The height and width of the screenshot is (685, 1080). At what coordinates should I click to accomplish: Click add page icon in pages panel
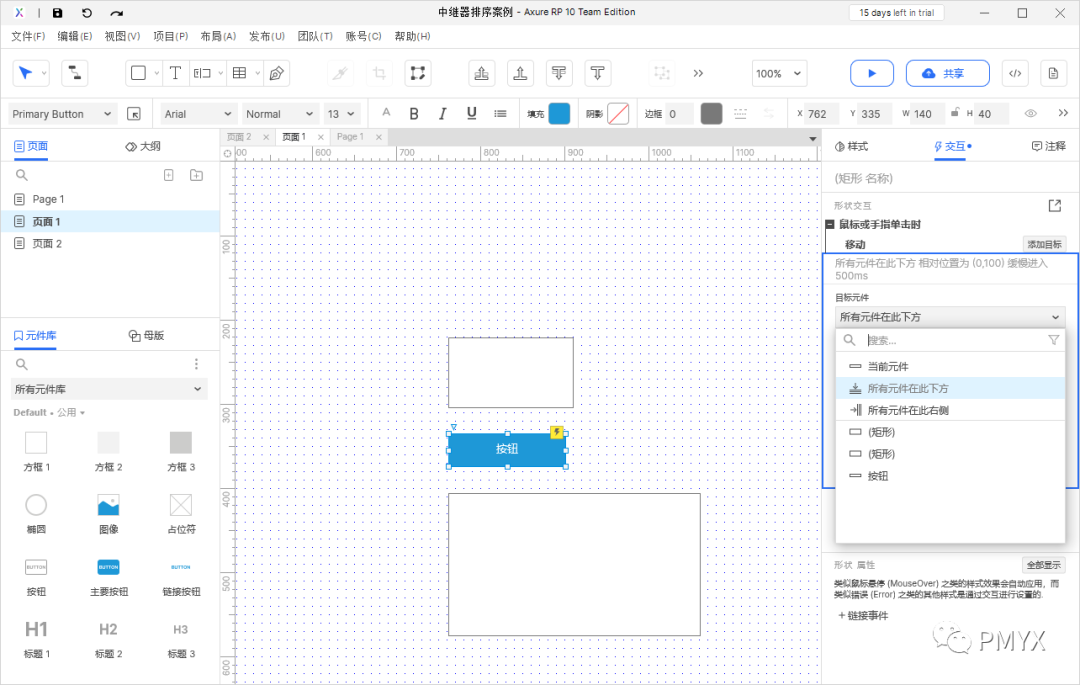(169, 175)
